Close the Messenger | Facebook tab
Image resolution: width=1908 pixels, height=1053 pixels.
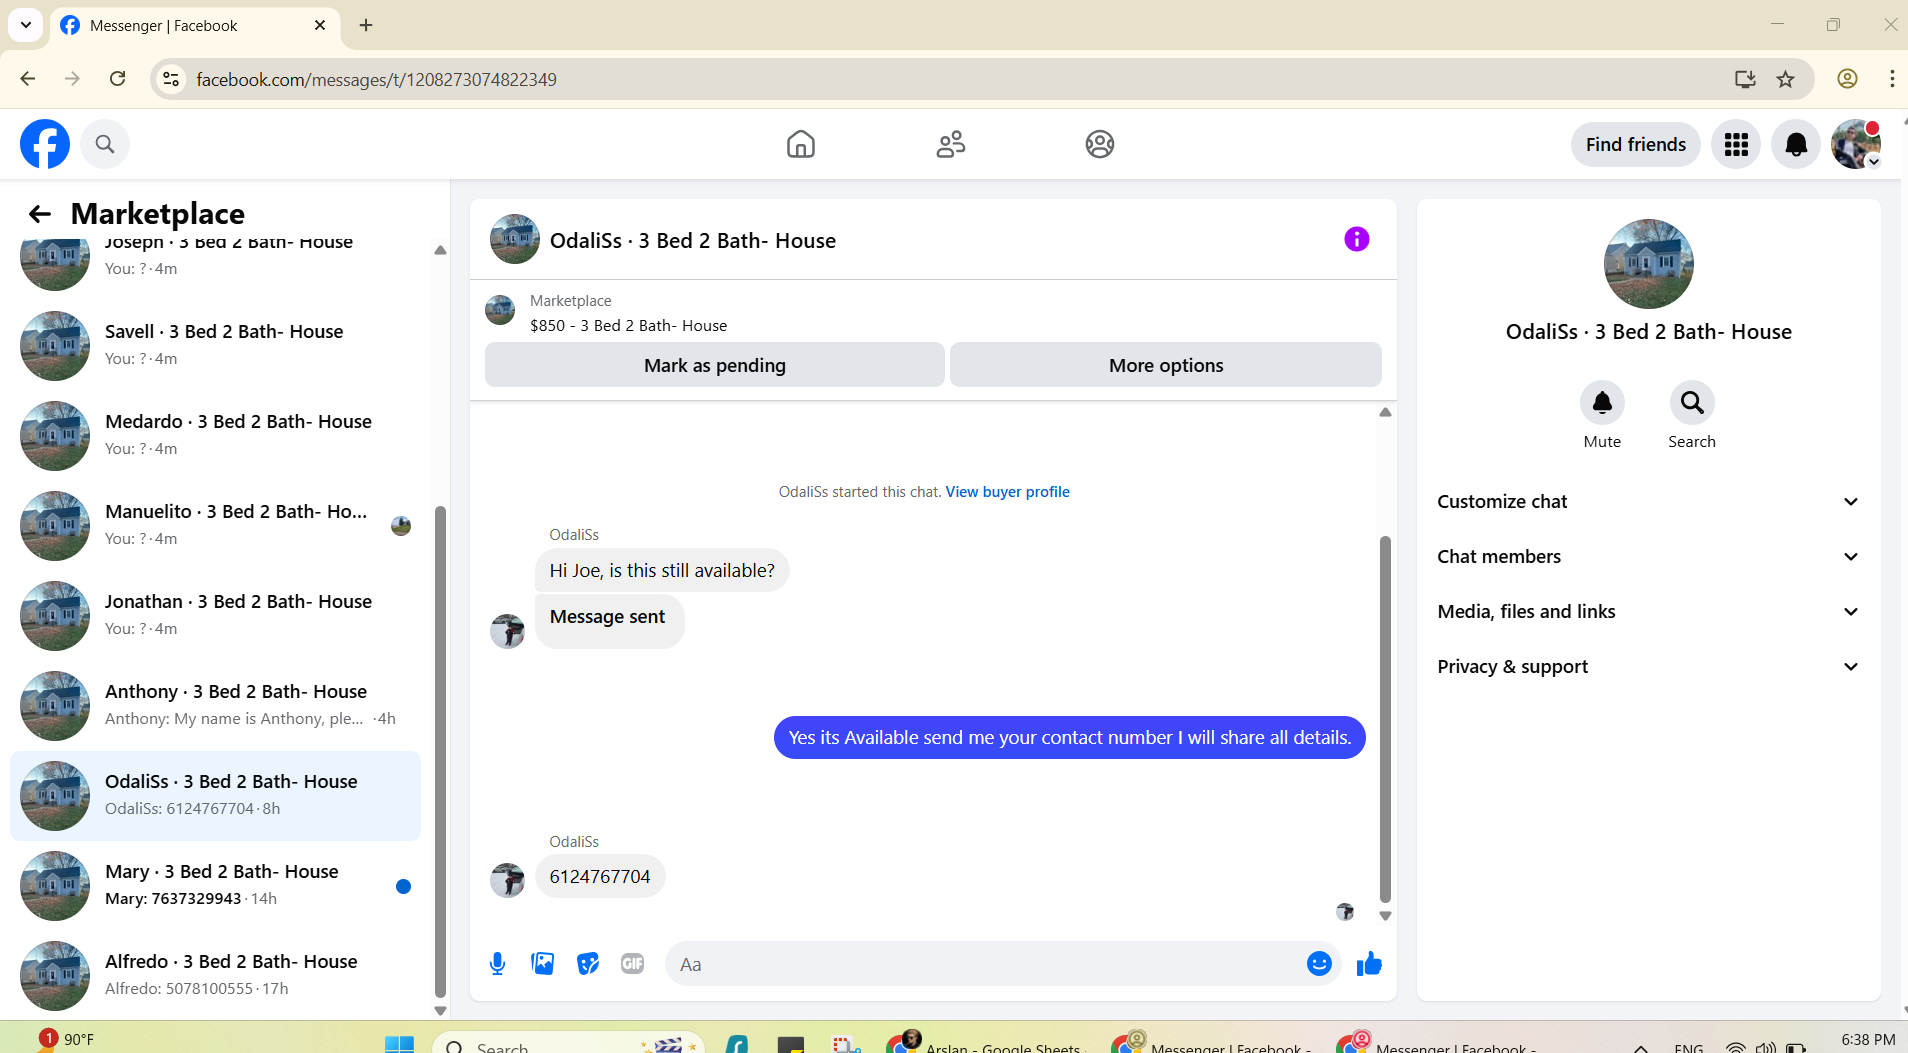click(320, 25)
